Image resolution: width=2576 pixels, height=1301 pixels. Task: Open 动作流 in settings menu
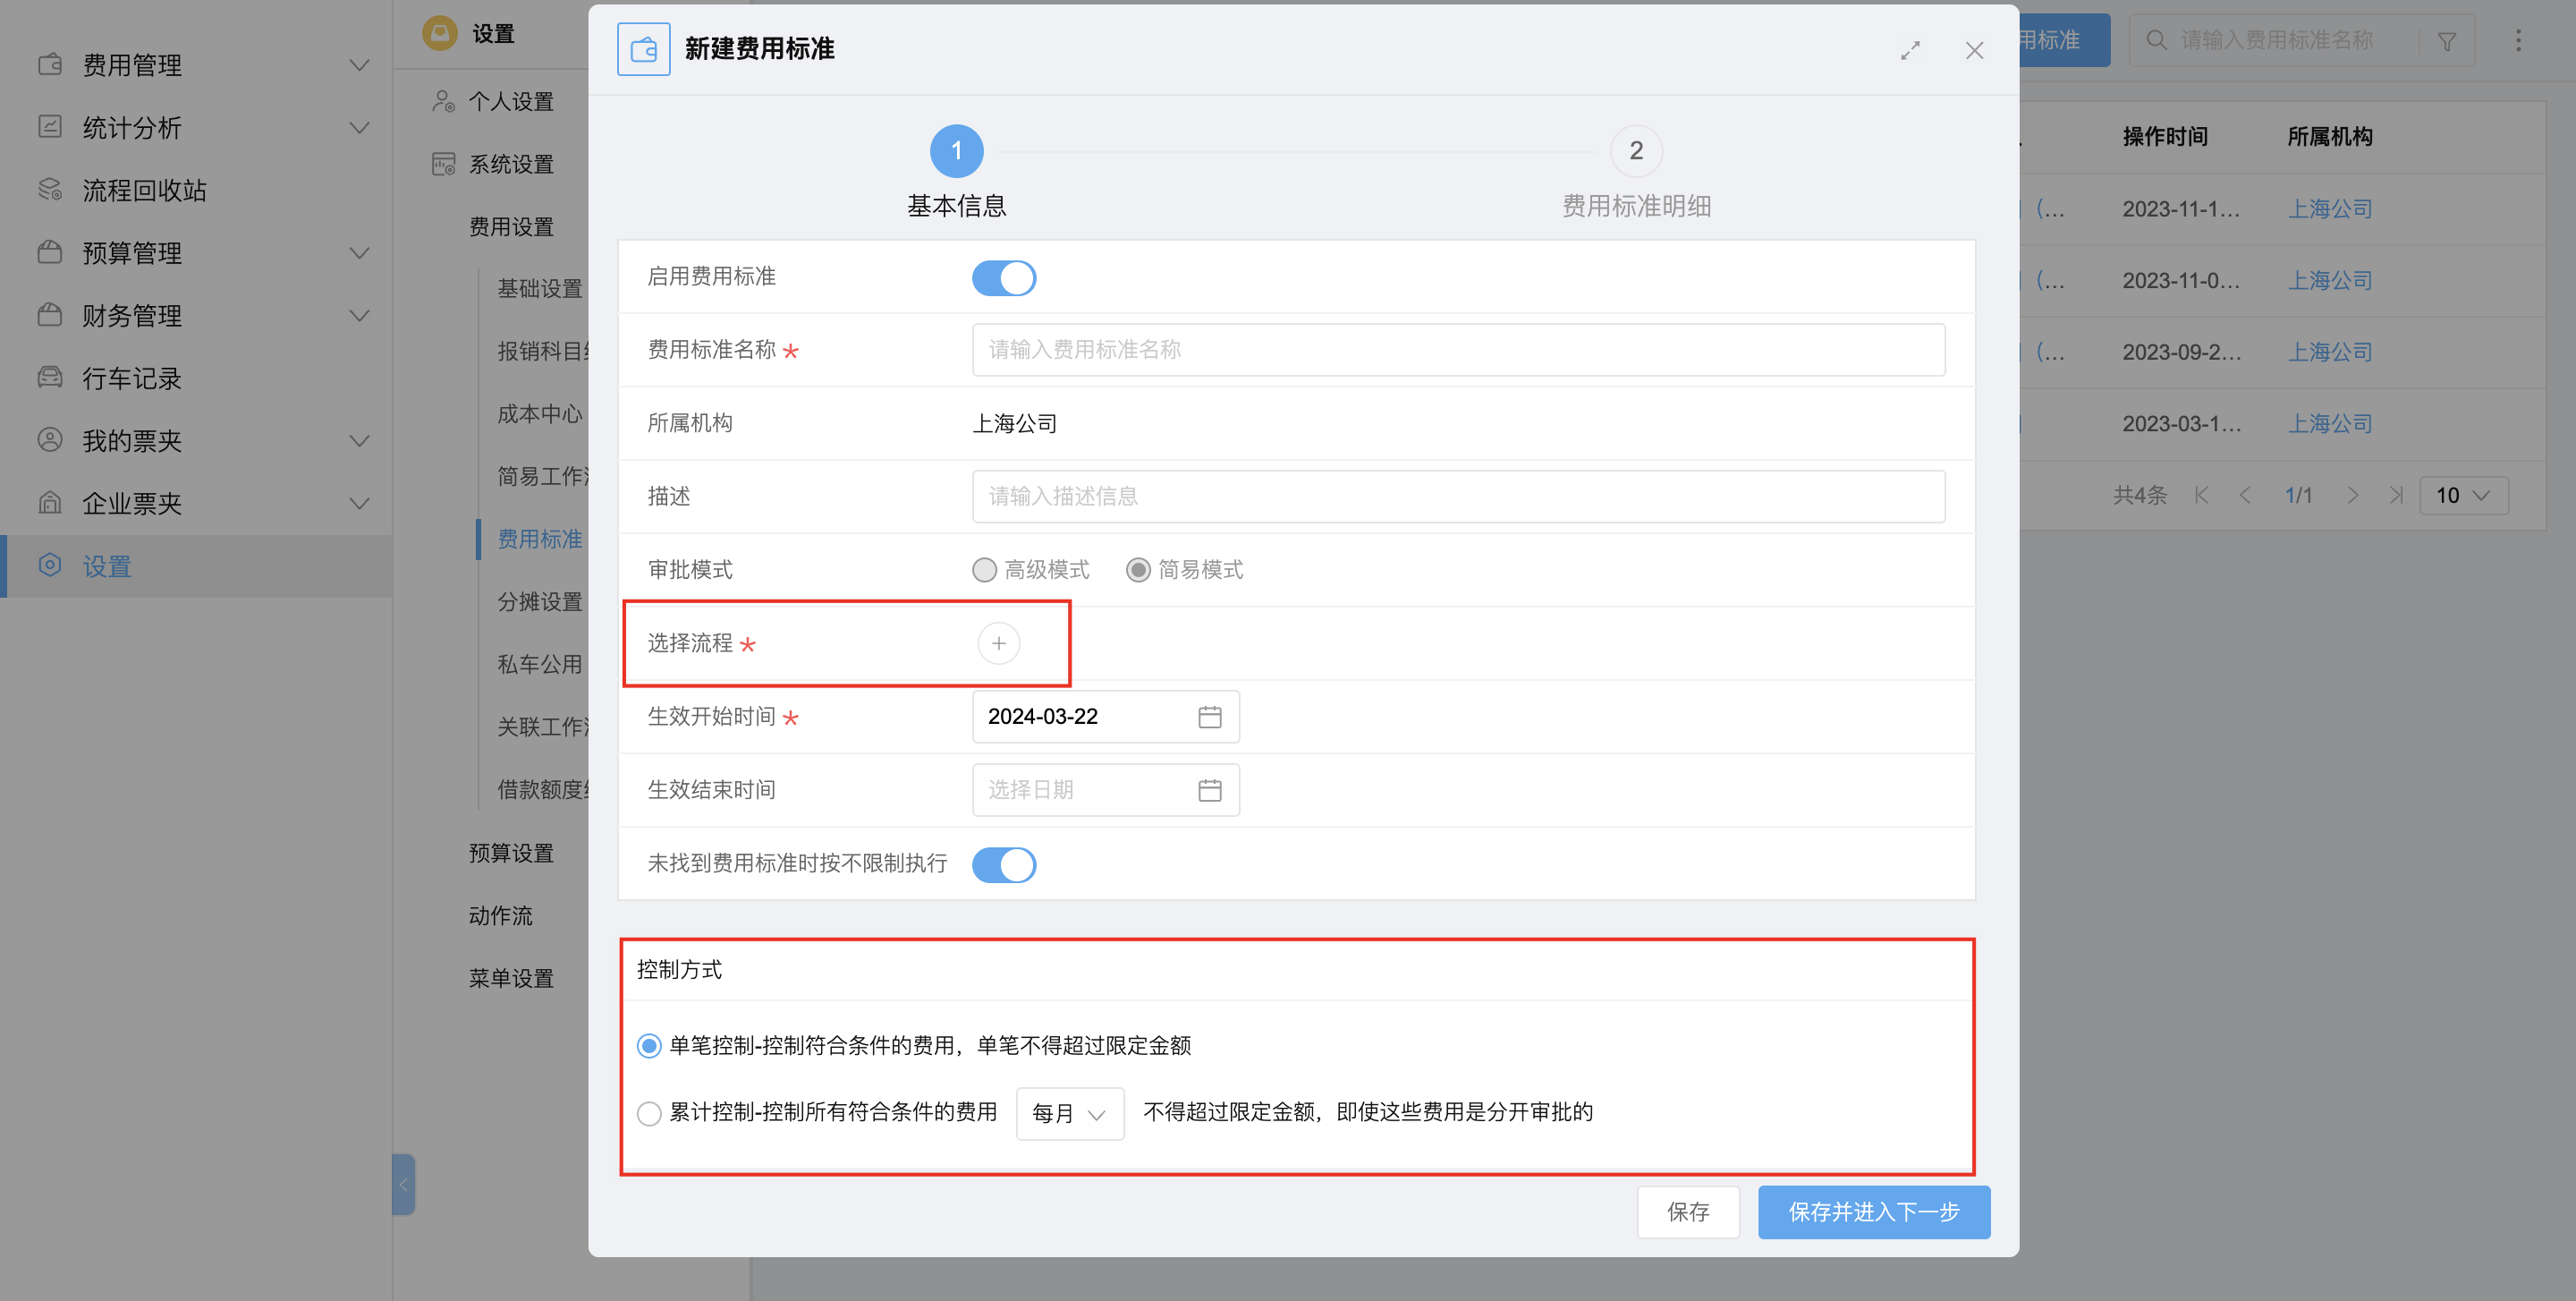pyautogui.click(x=500, y=916)
